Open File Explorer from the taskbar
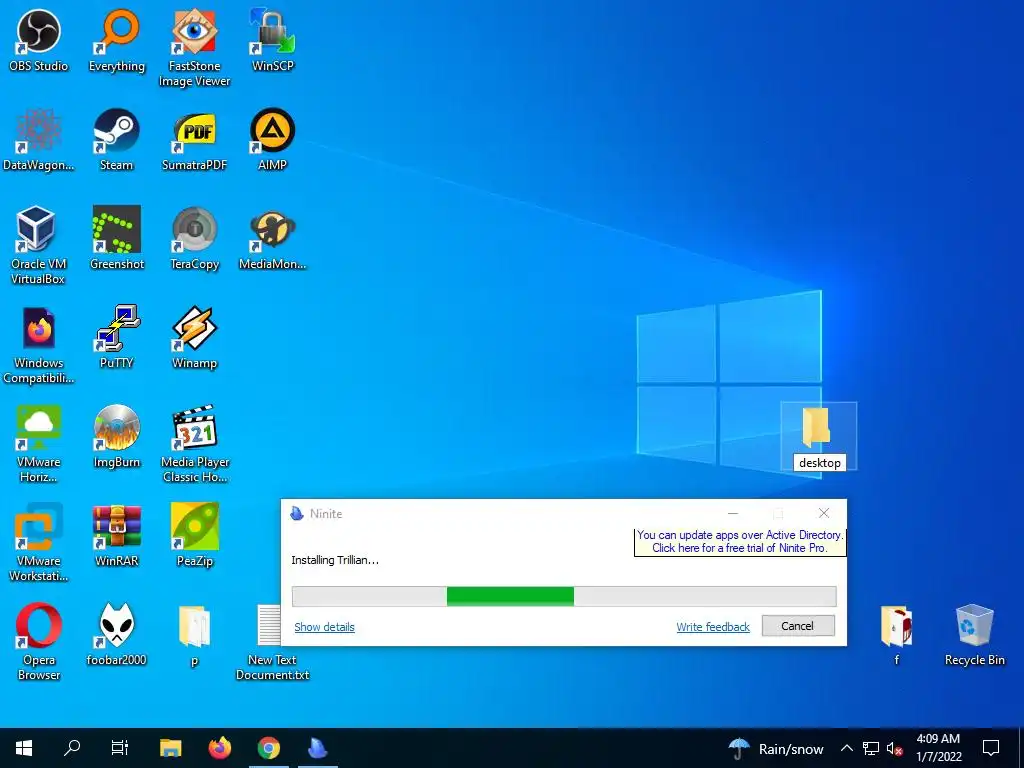This screenshot has height=768, width=1024. 171,748
